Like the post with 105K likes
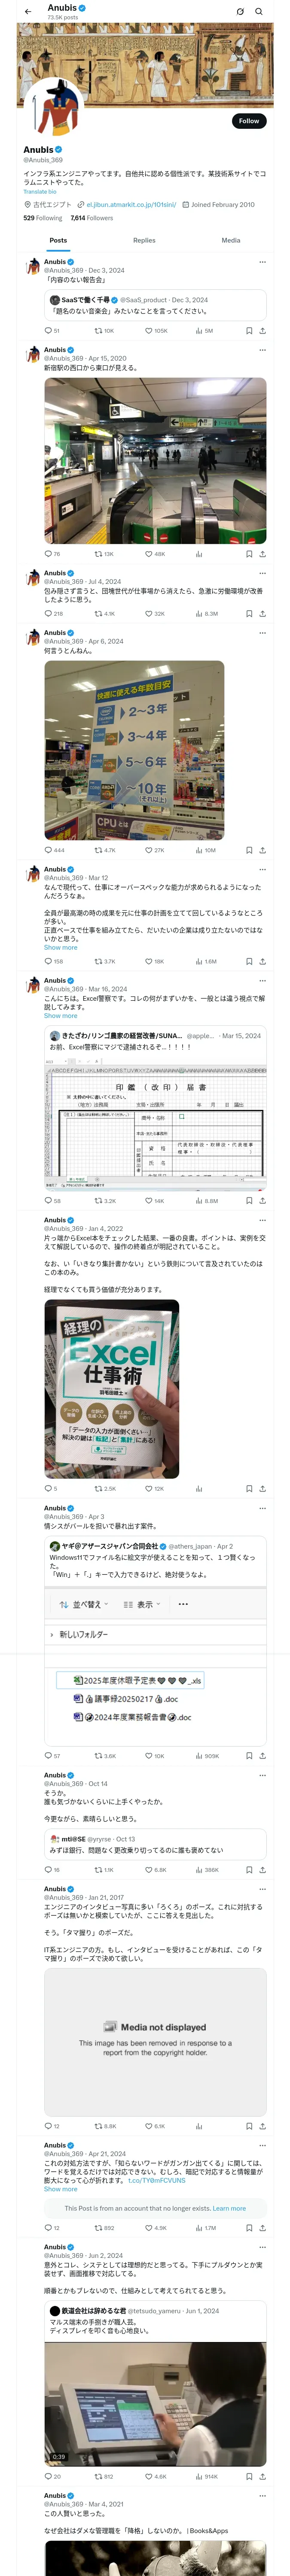290x2576 pixels. (x=157, y=330)
